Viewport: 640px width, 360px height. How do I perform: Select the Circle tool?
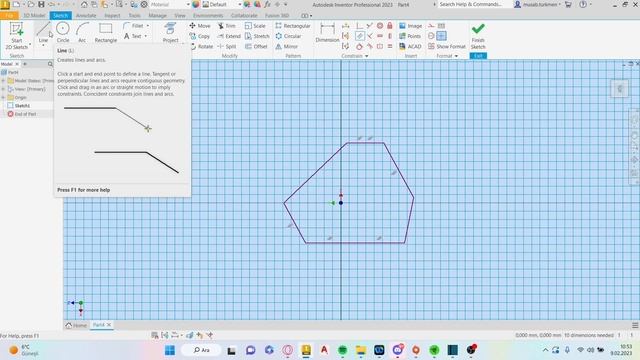[x=63, y=33]
